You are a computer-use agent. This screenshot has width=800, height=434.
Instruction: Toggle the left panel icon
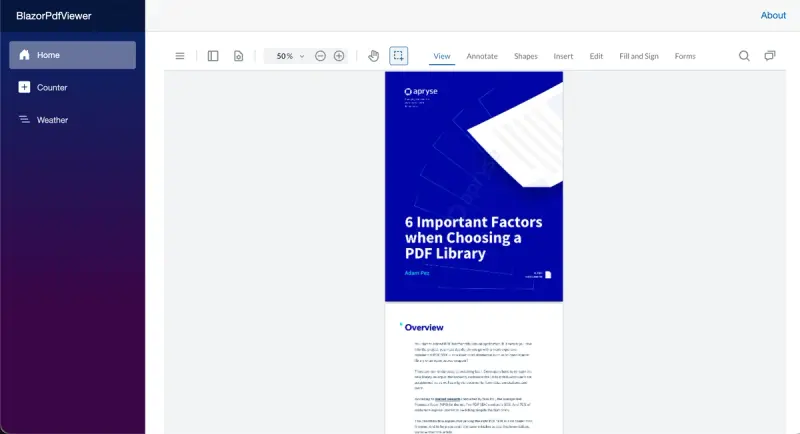click(213, 56)
